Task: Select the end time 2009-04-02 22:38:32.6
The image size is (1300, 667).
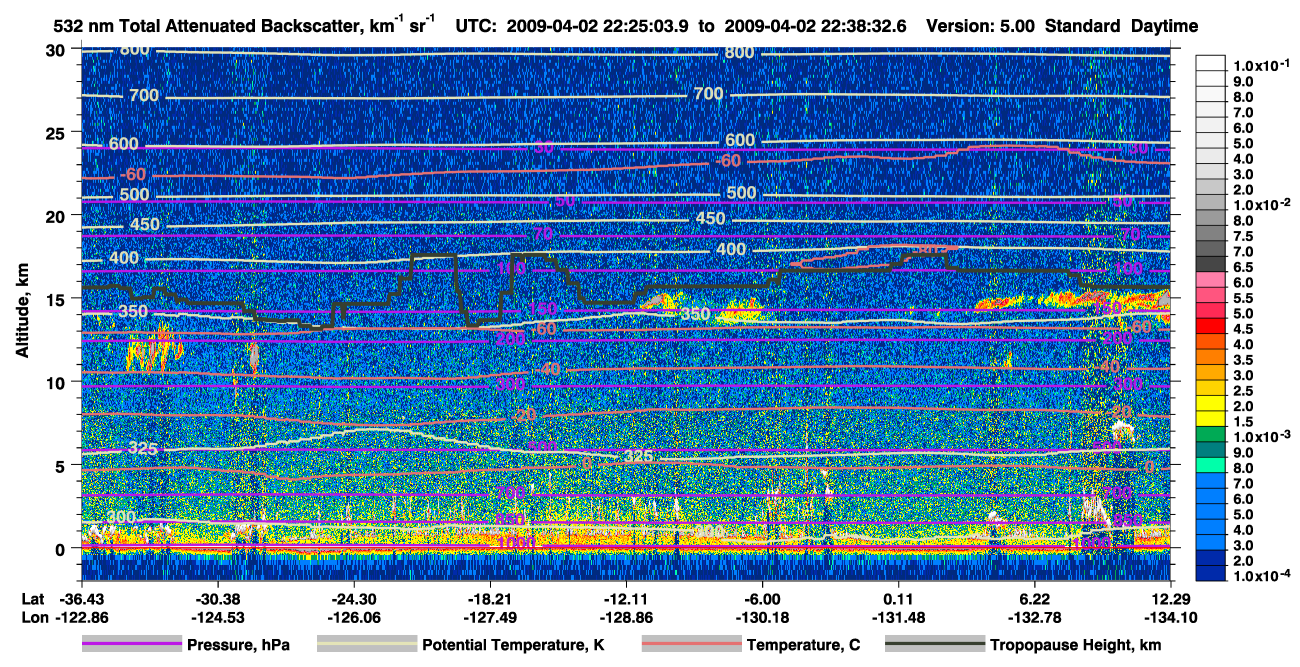Action: [x=814, y=26]
